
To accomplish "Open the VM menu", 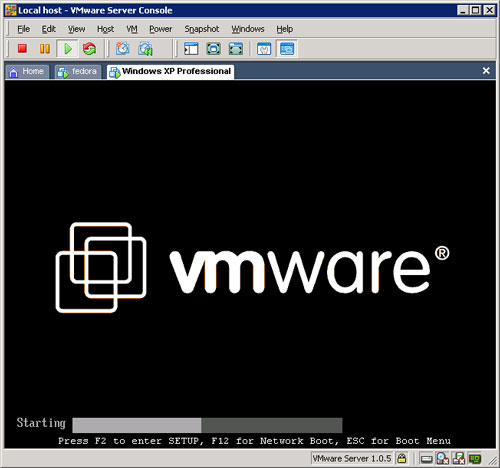I will click(132, 29).
